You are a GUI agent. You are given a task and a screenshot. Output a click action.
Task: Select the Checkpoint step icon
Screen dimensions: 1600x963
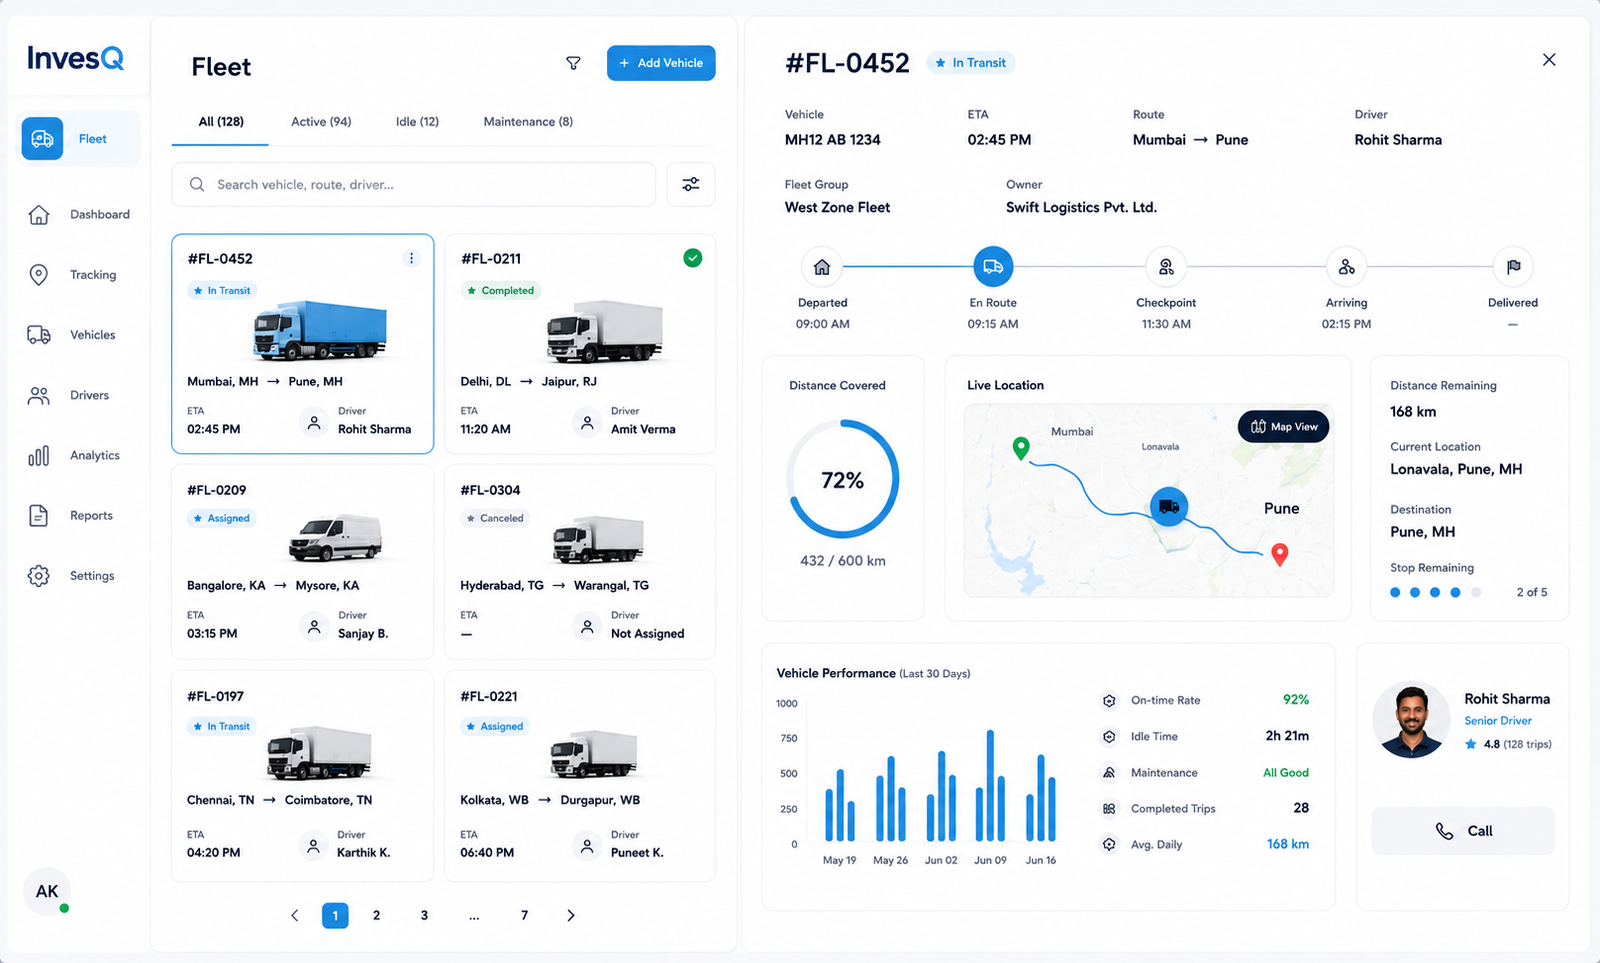coord(1166,267)
